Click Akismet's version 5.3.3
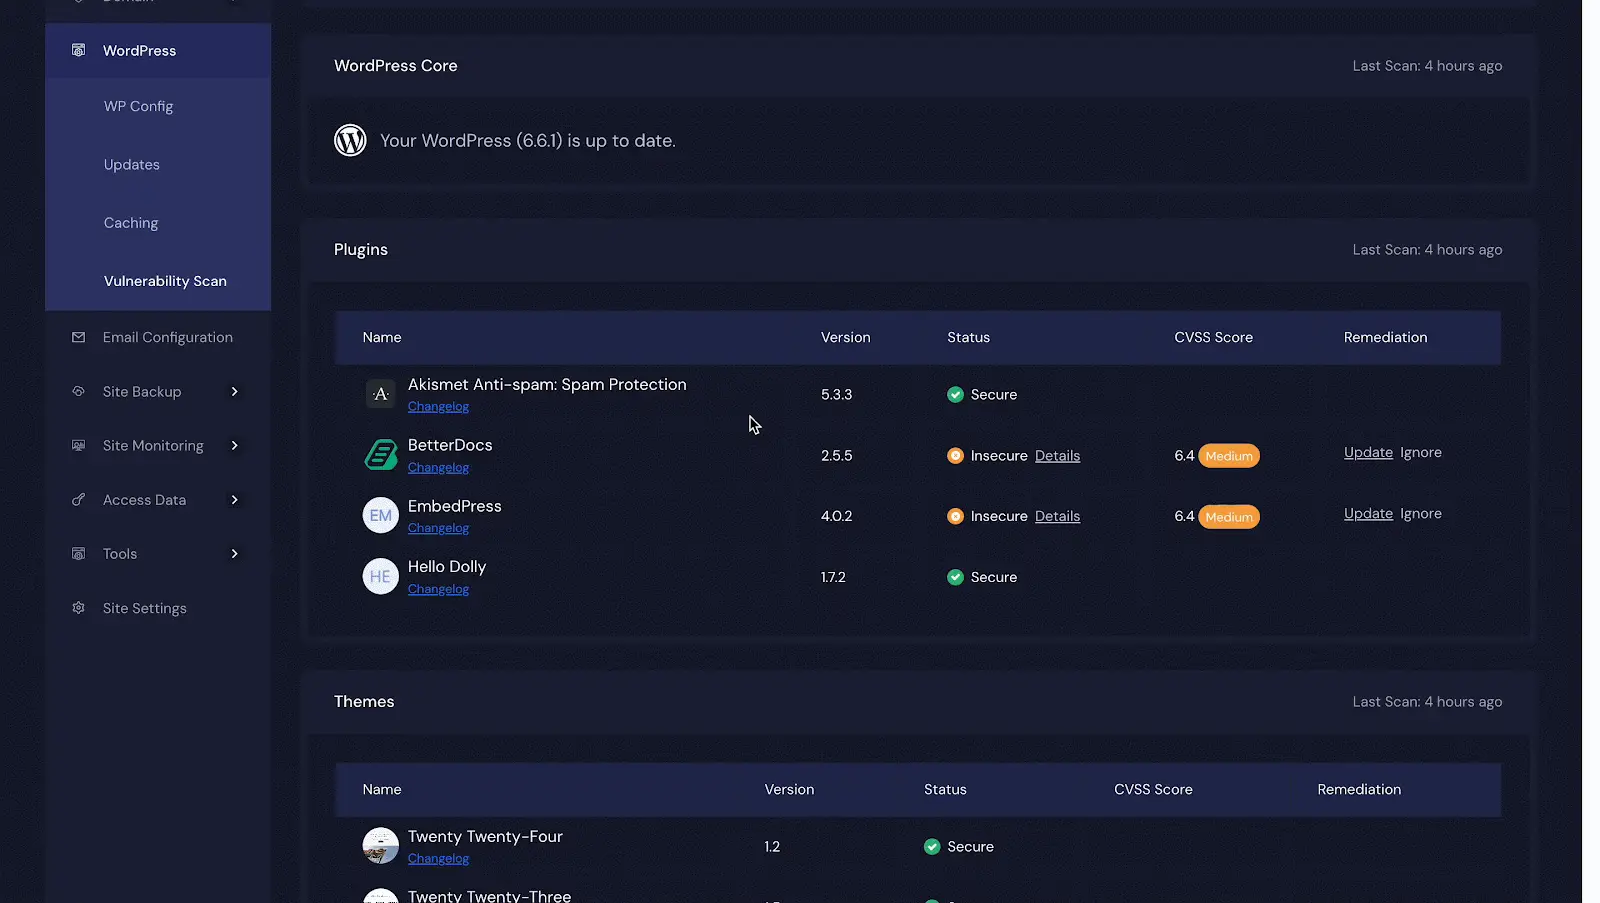Viewport: 1600px width, 903px height. click(x=836, y=394)
